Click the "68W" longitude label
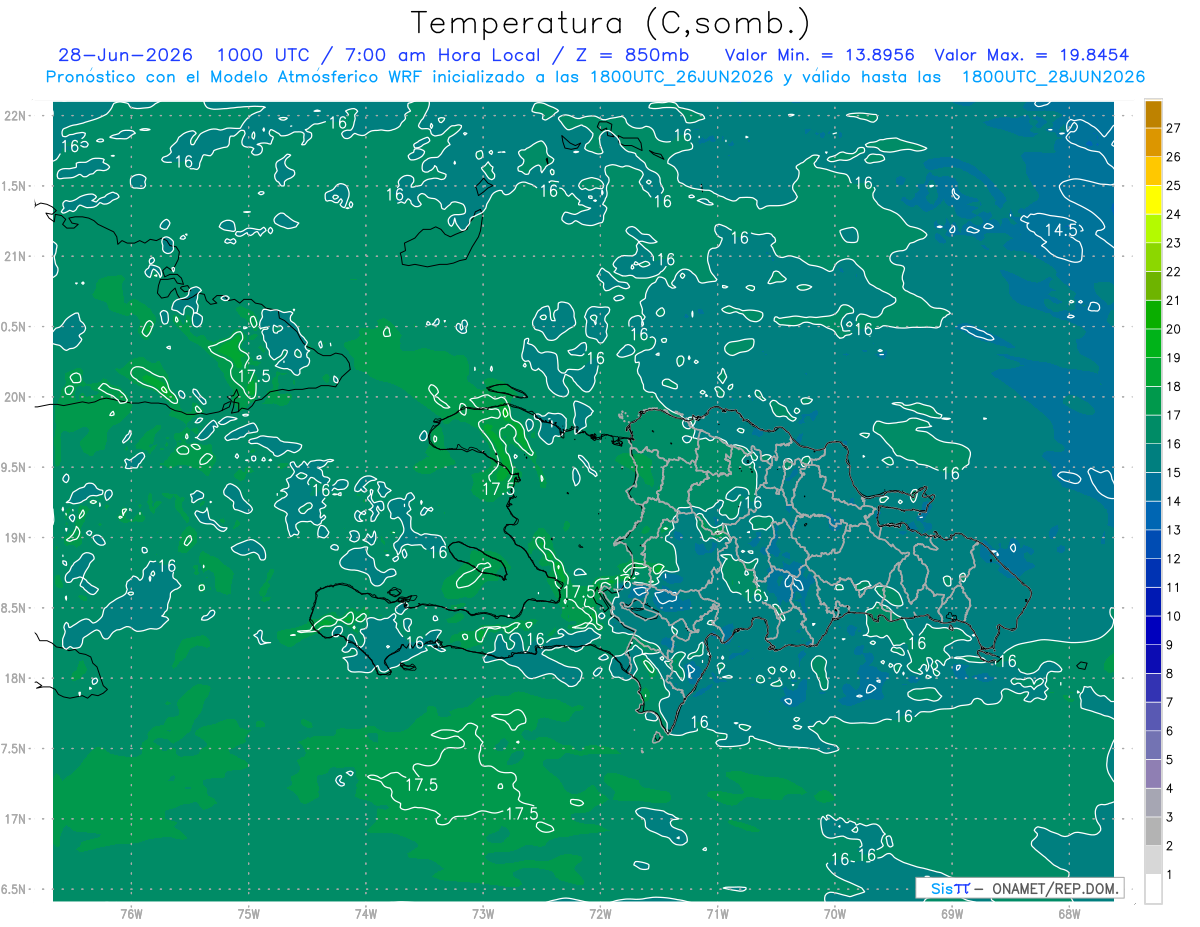The width and height of the screenshot is (1200, 927). 1069,913
